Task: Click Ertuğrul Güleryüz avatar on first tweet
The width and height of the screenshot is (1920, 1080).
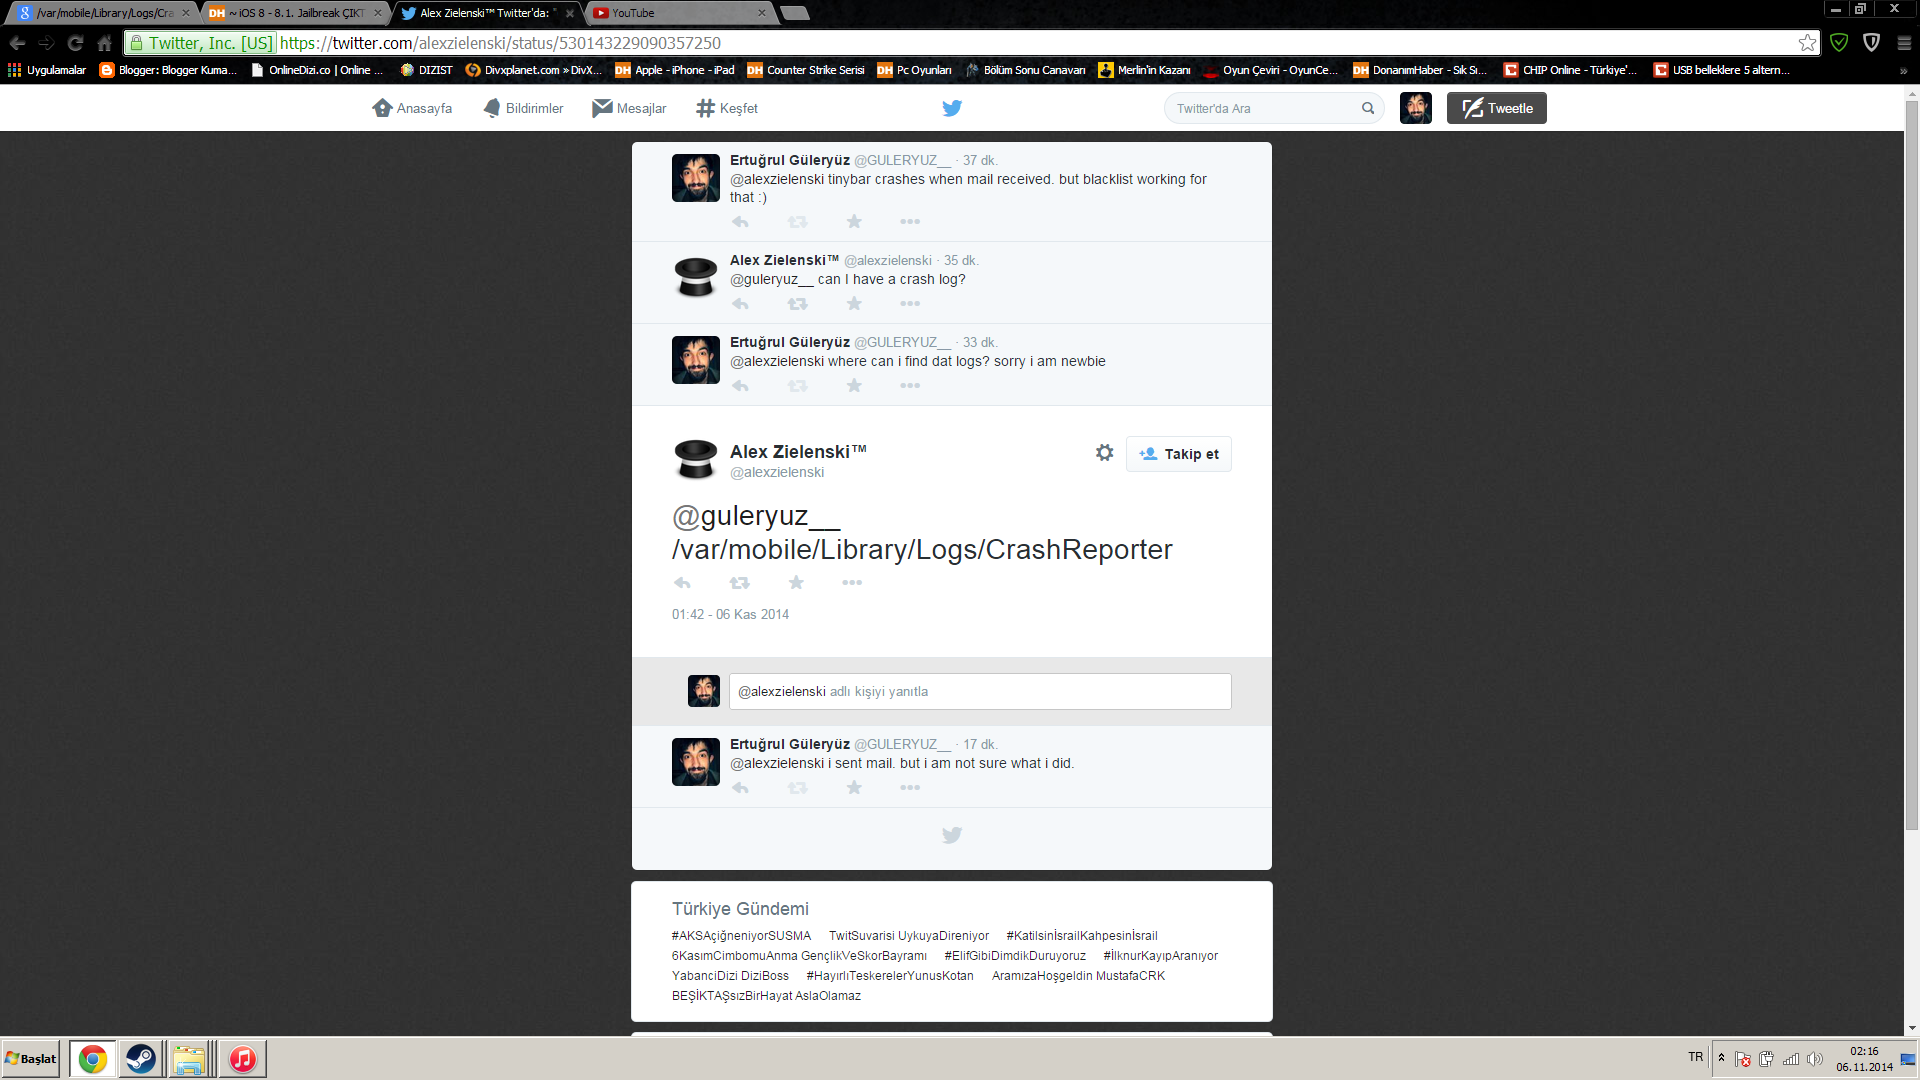Action: tap(695, 178)
